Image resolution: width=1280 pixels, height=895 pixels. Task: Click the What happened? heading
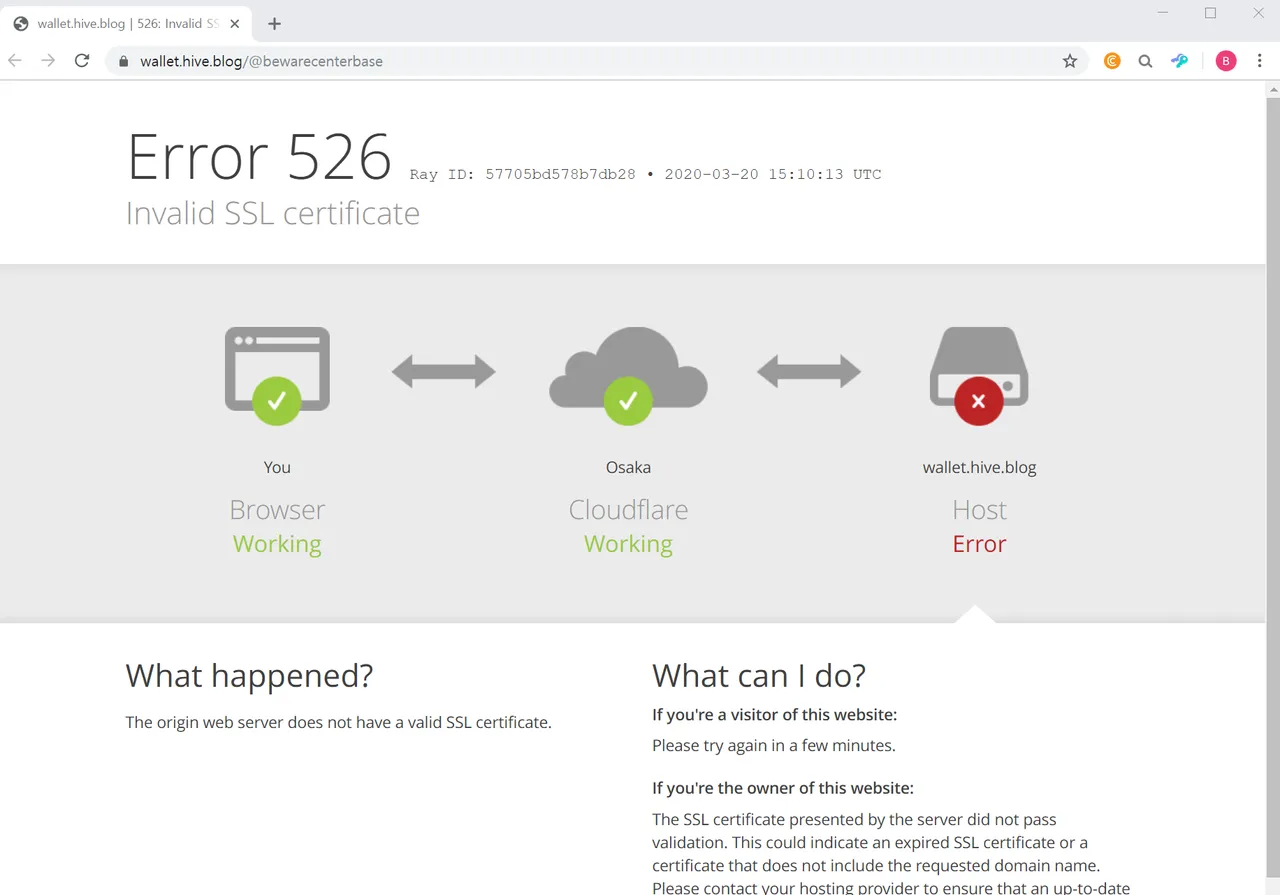[249, 676]
